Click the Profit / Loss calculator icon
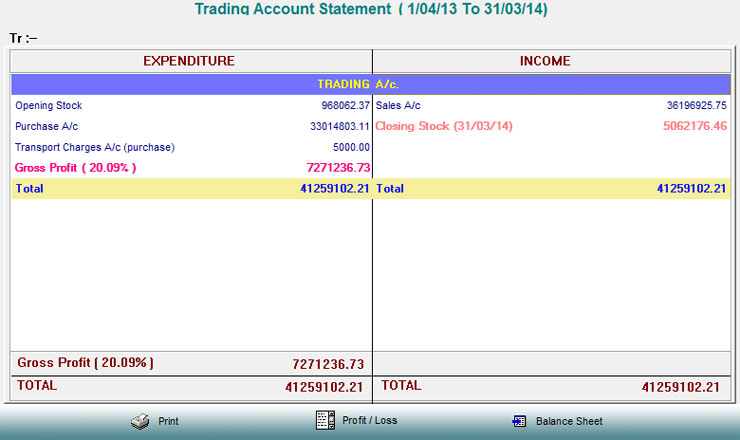This screenshot has width=740, height=440. [x=324, y=420]
